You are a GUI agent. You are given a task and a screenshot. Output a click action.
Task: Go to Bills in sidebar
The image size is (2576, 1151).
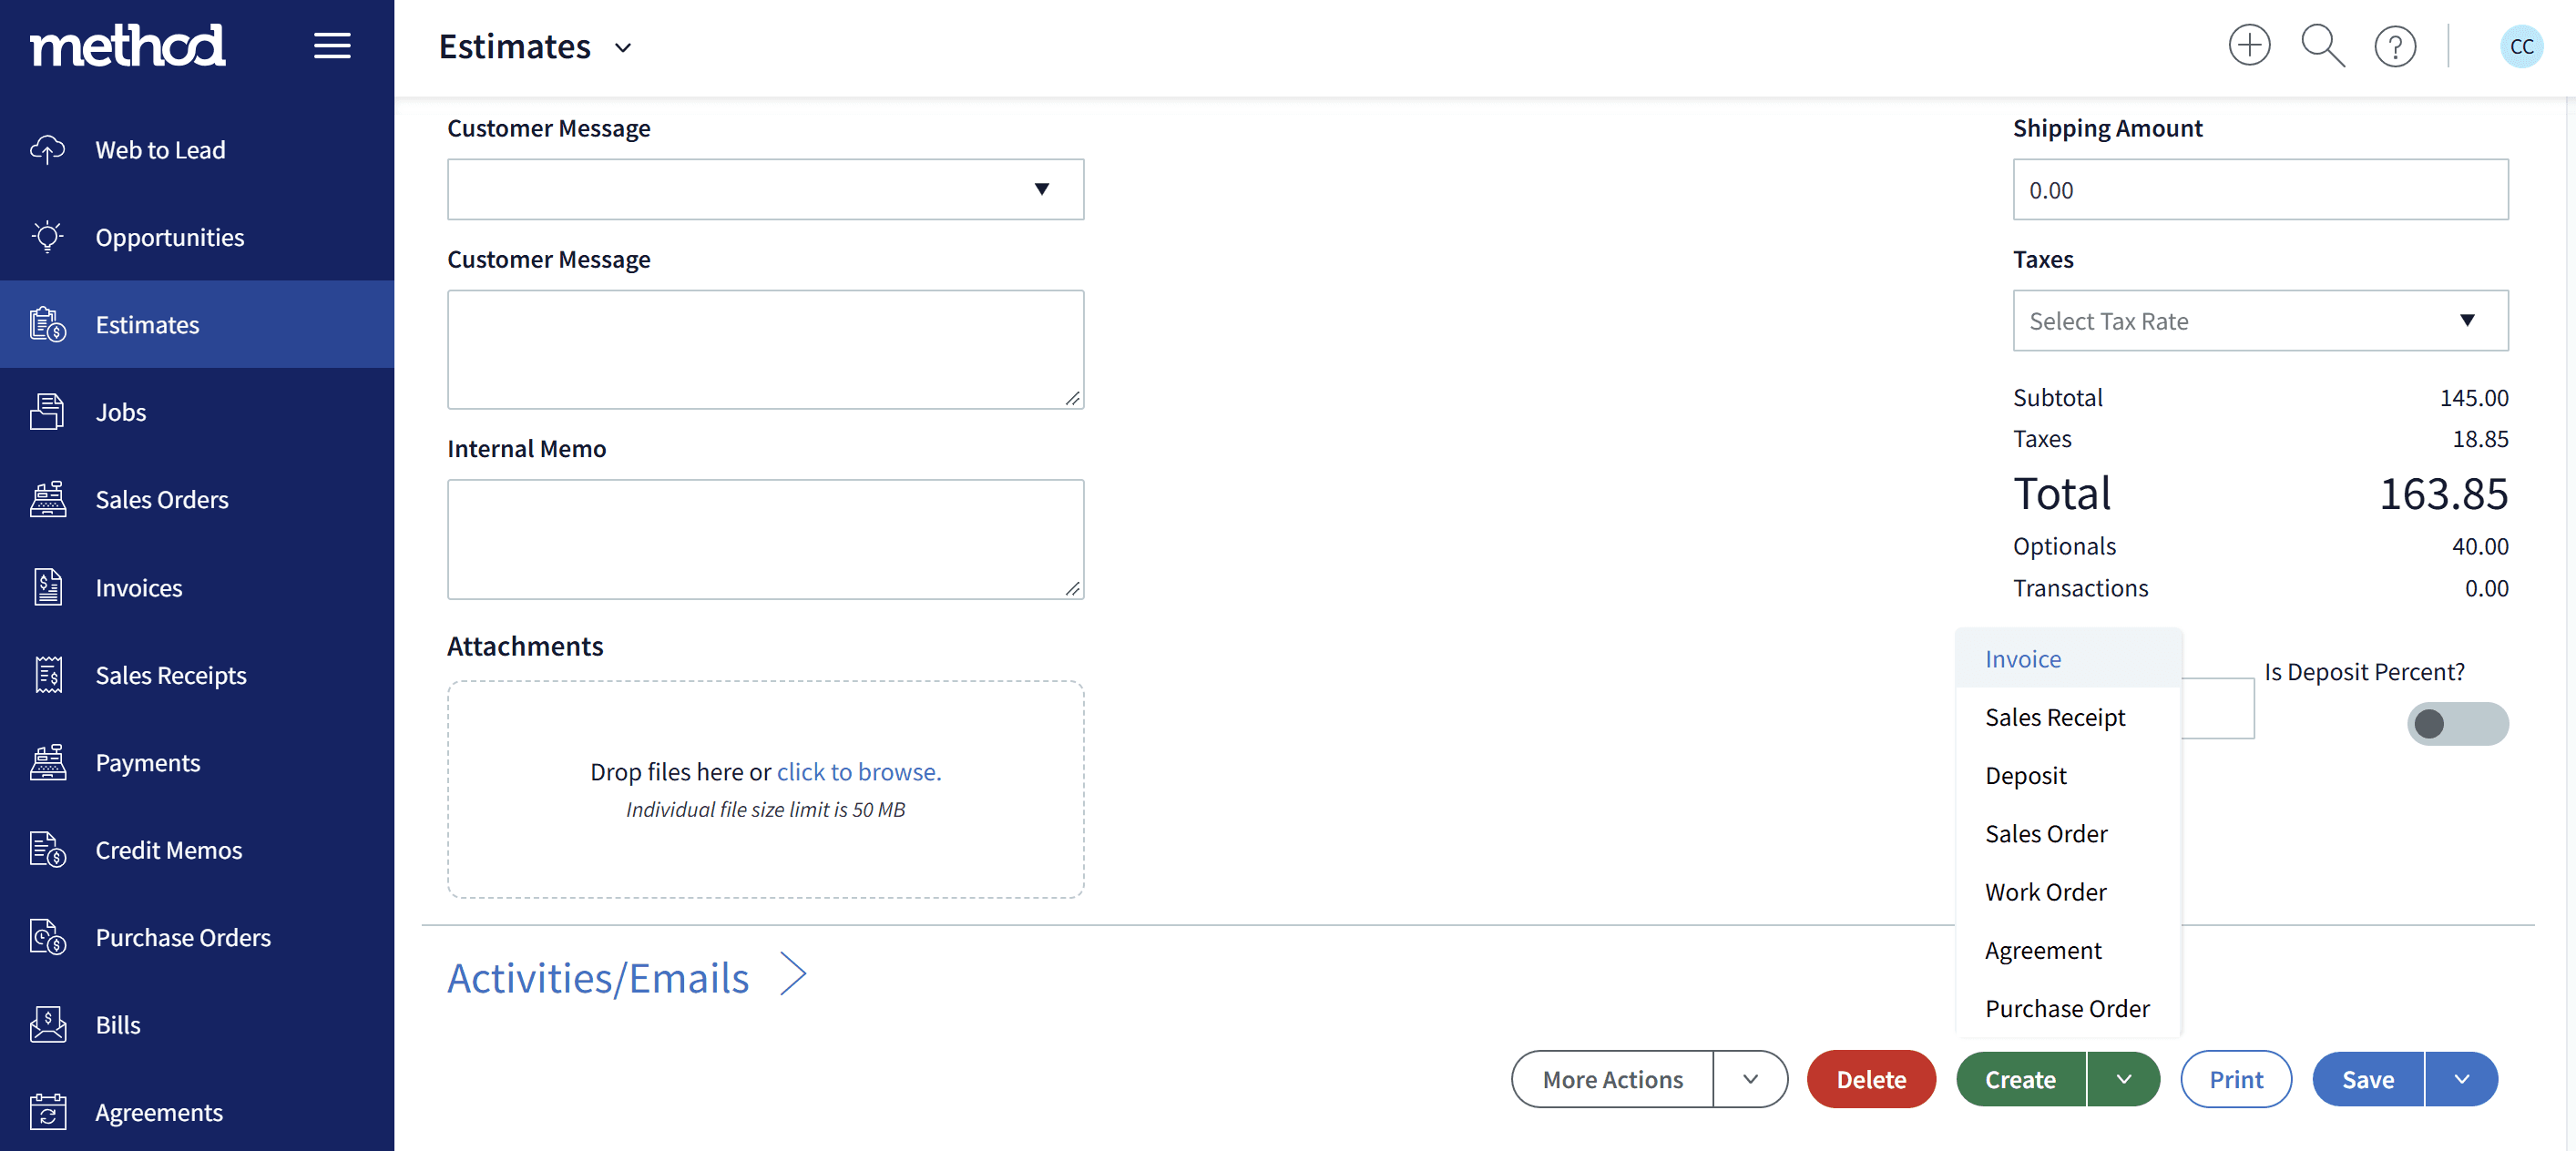click(x=197, y=1025)
